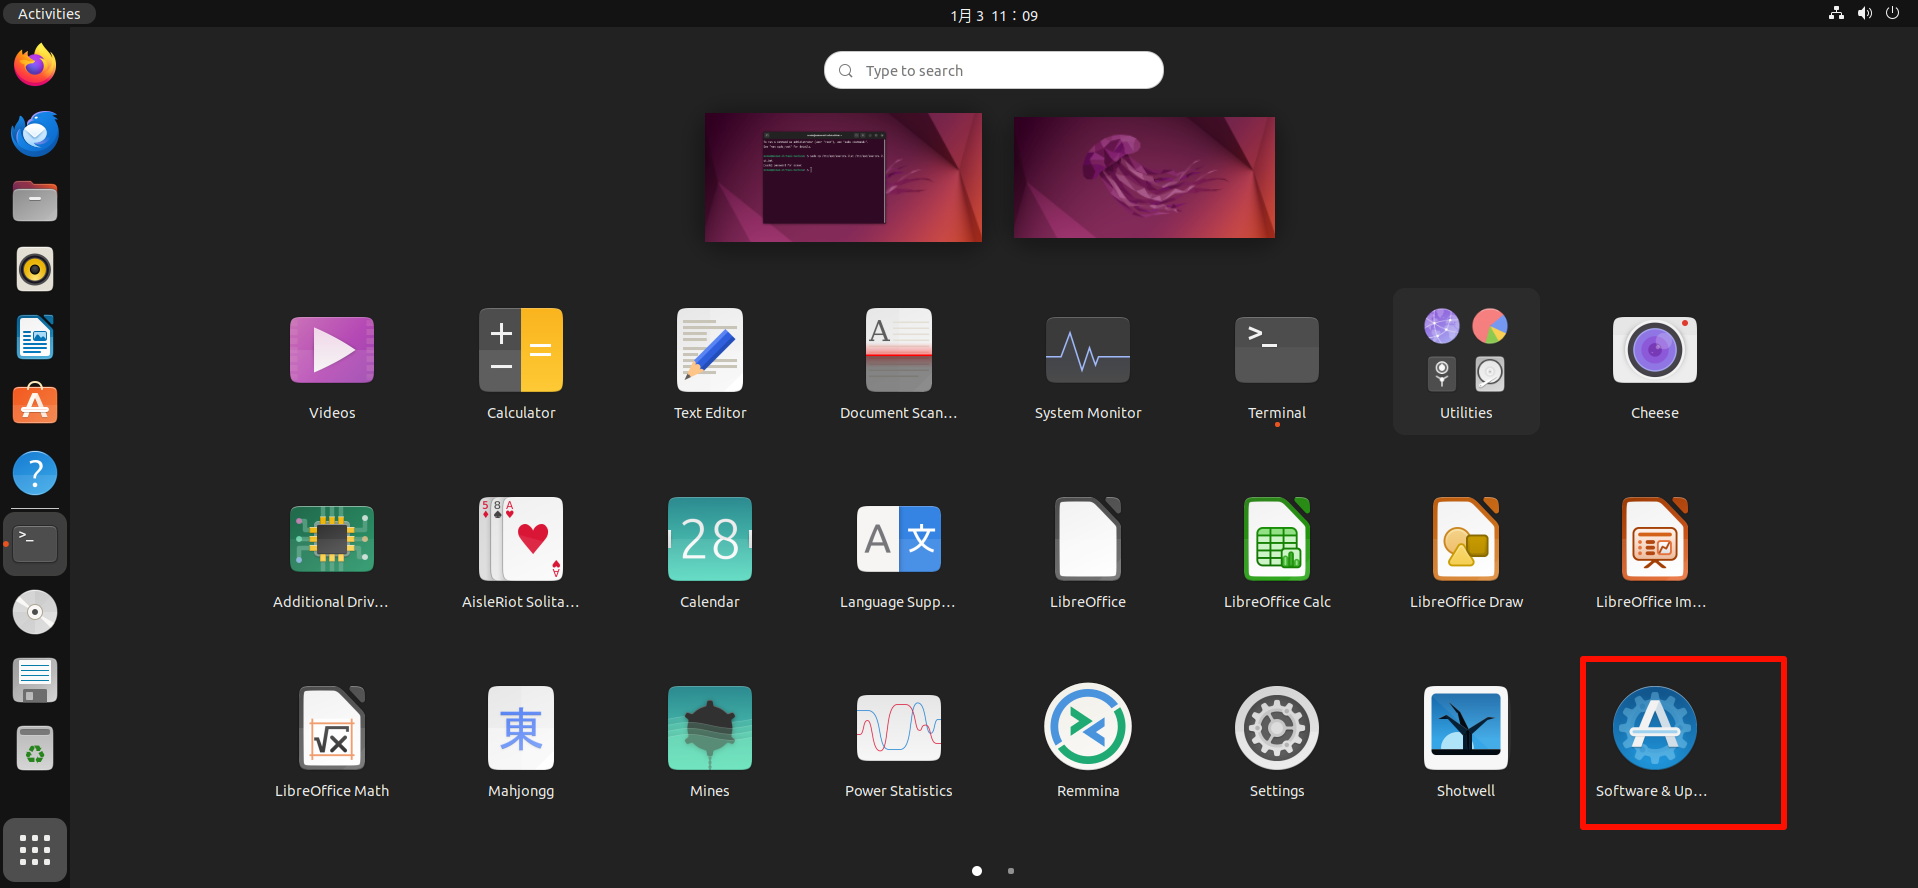Go to the second app grid page dot
This screenshot has height=888, width=1918.
1011,871
